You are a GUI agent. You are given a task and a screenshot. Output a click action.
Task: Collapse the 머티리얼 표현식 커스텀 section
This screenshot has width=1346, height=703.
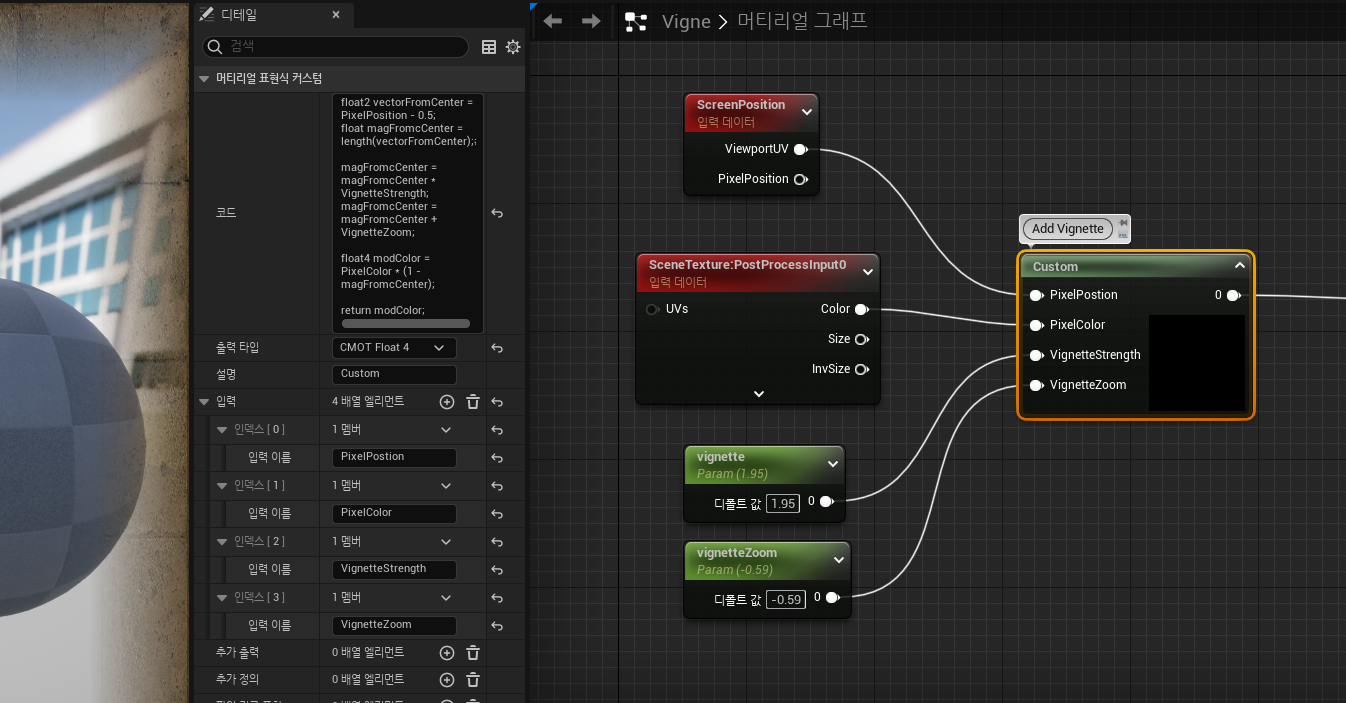point(204,78)
